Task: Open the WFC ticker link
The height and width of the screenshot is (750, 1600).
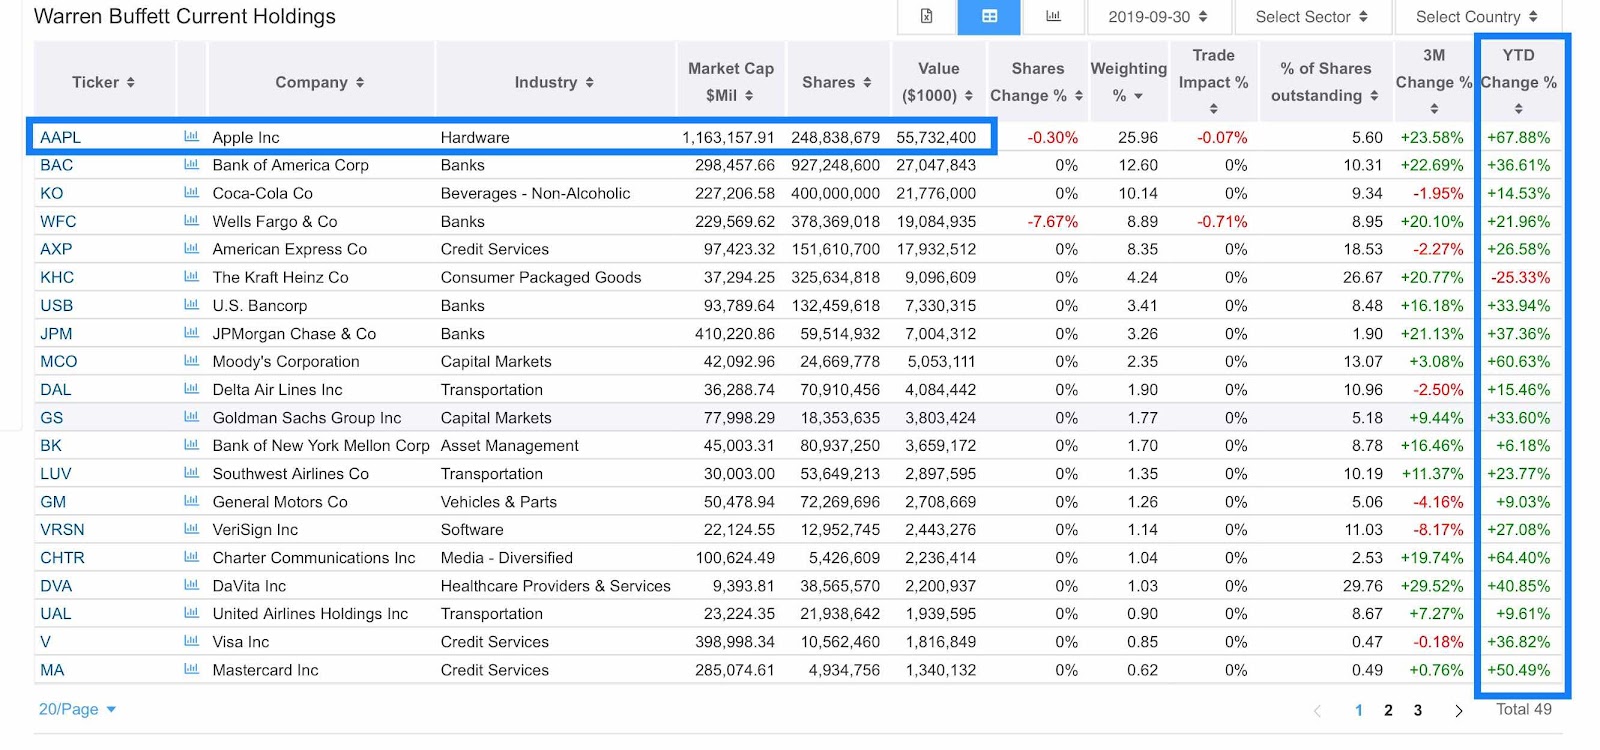Action: [x=58, y=221]
